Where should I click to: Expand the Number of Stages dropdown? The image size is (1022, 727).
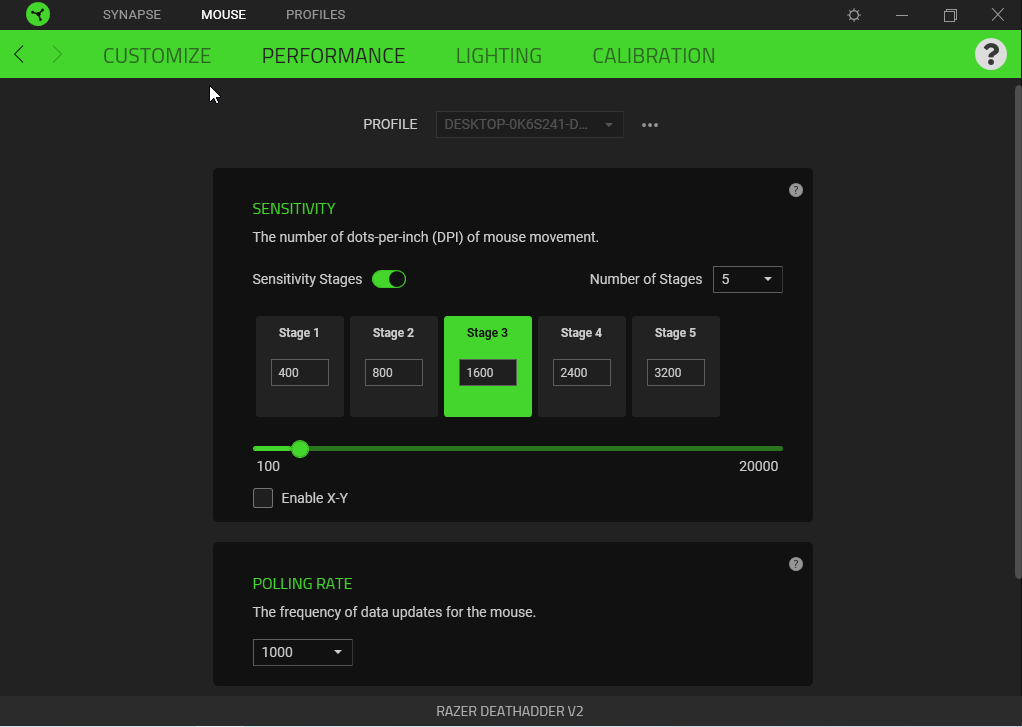(x=748, y=279)
